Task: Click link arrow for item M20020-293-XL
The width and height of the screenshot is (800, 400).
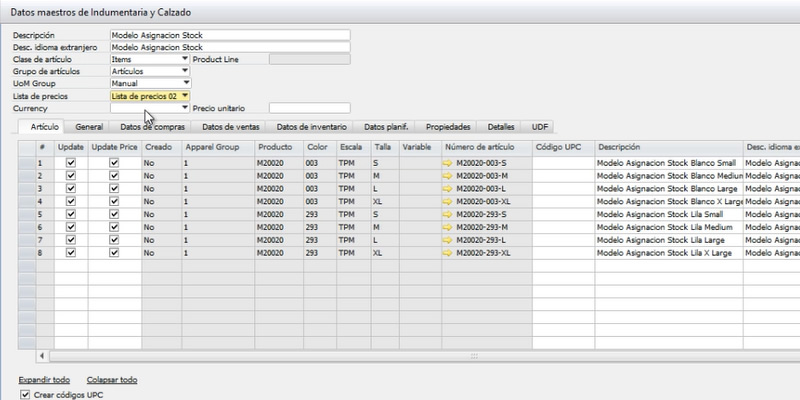Action: click(x=447, y=252)
